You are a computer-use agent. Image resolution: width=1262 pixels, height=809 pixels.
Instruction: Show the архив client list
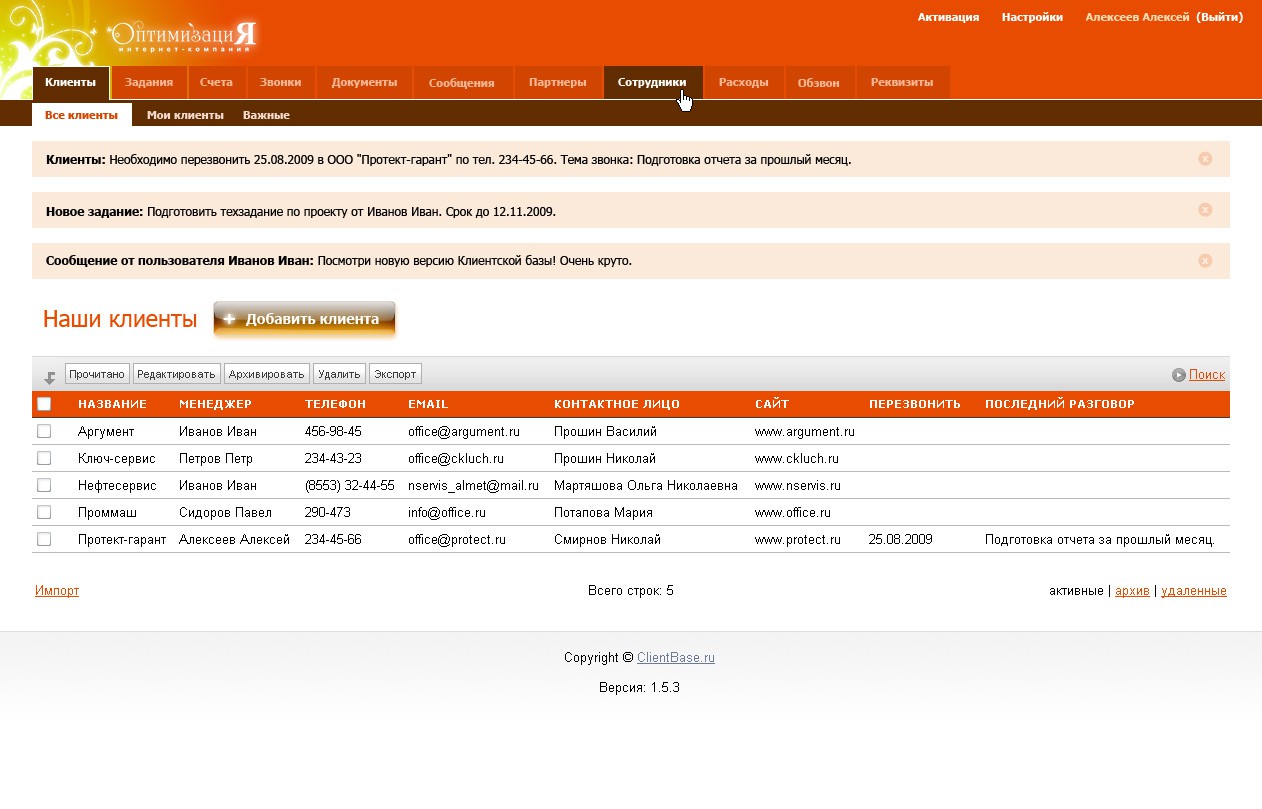pyautogui.click(x=1132, y=591)
